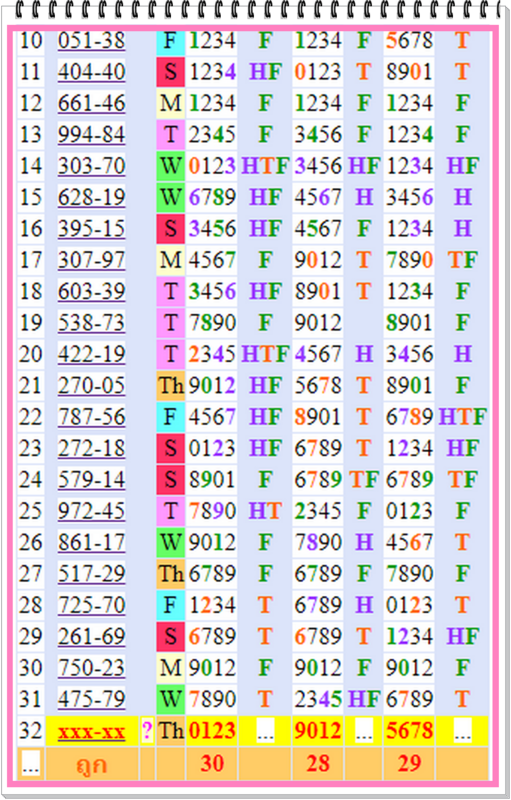Screen dimensions: 511x800
Task: Click the red S day cell in row 11
Action: pyautogui.click(x=170, y=72)
